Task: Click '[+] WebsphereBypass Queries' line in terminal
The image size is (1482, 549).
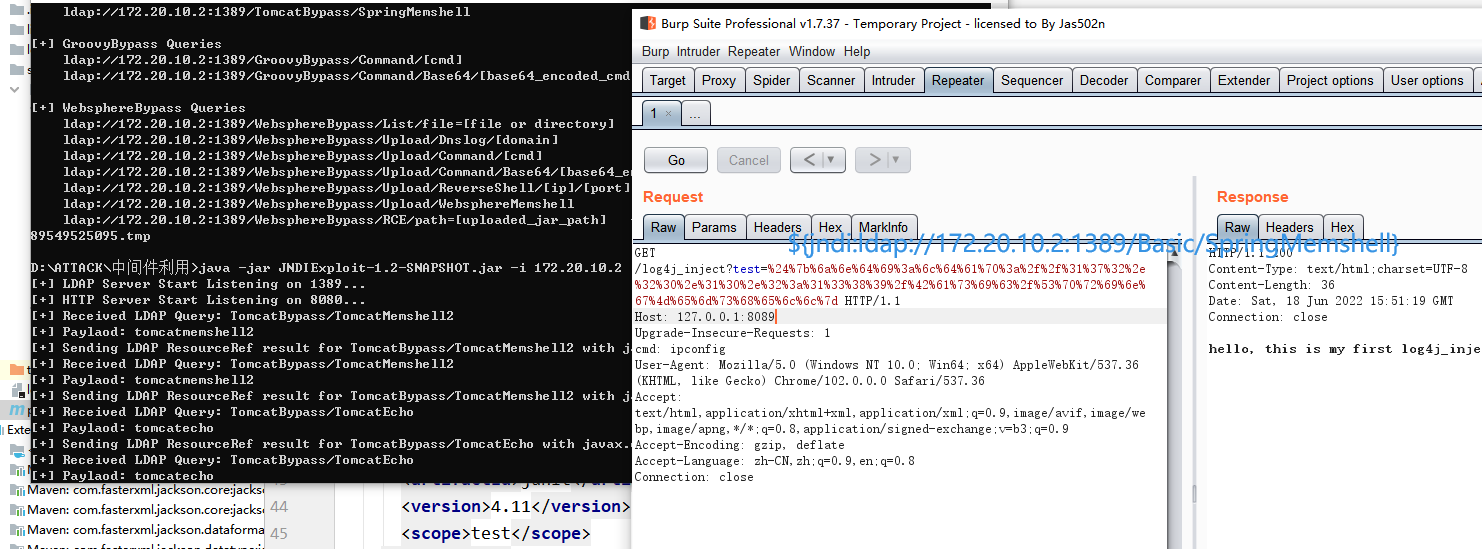Action: [138, 108]
